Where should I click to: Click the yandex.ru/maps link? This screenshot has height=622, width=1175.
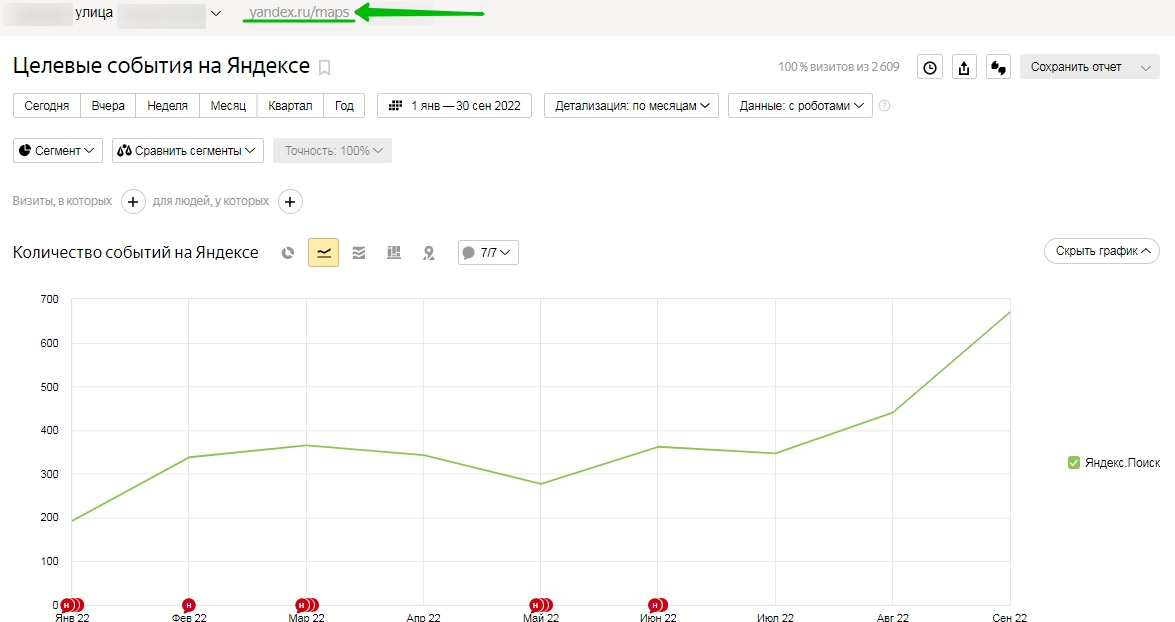(x=299, y=13)
